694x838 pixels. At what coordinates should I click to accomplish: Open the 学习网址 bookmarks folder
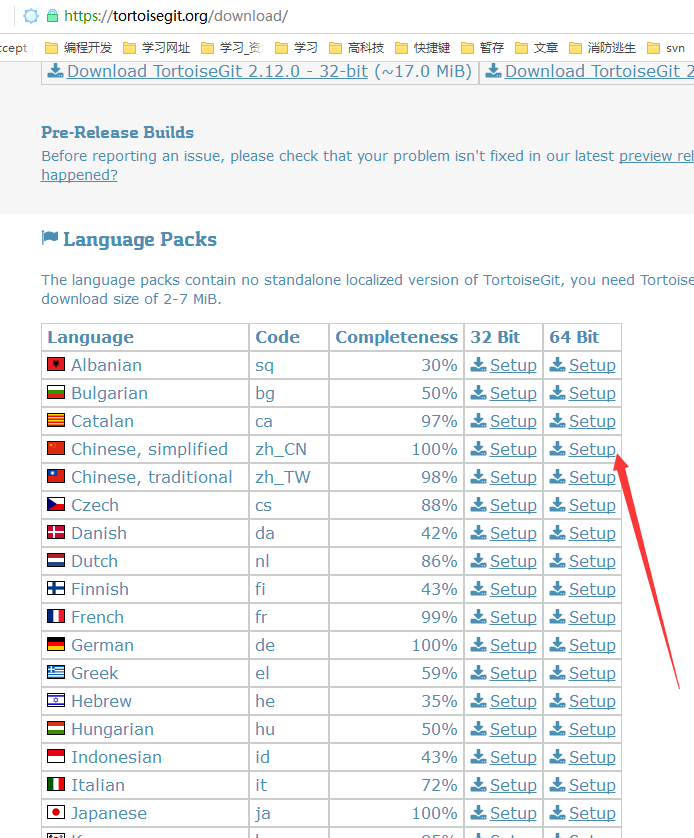[x=157, y=48]
